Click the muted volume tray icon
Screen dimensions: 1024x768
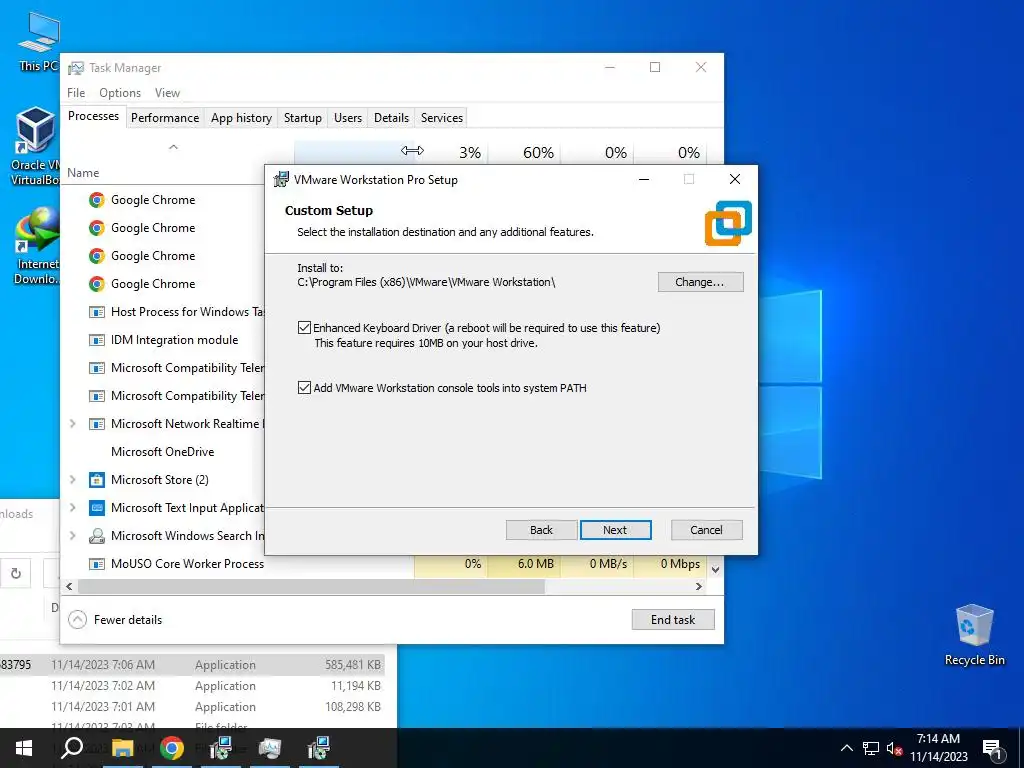[894, 748]
